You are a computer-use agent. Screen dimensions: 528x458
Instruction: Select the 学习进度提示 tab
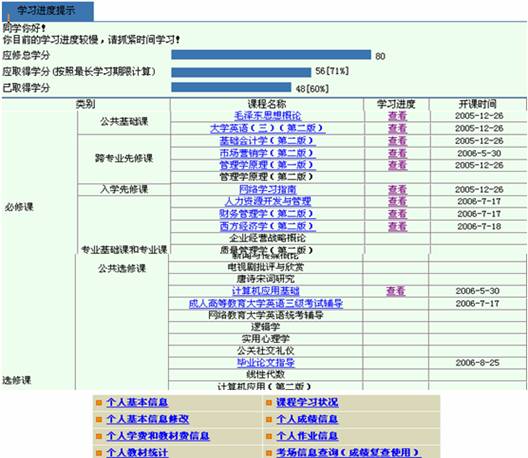pos(47,11)
